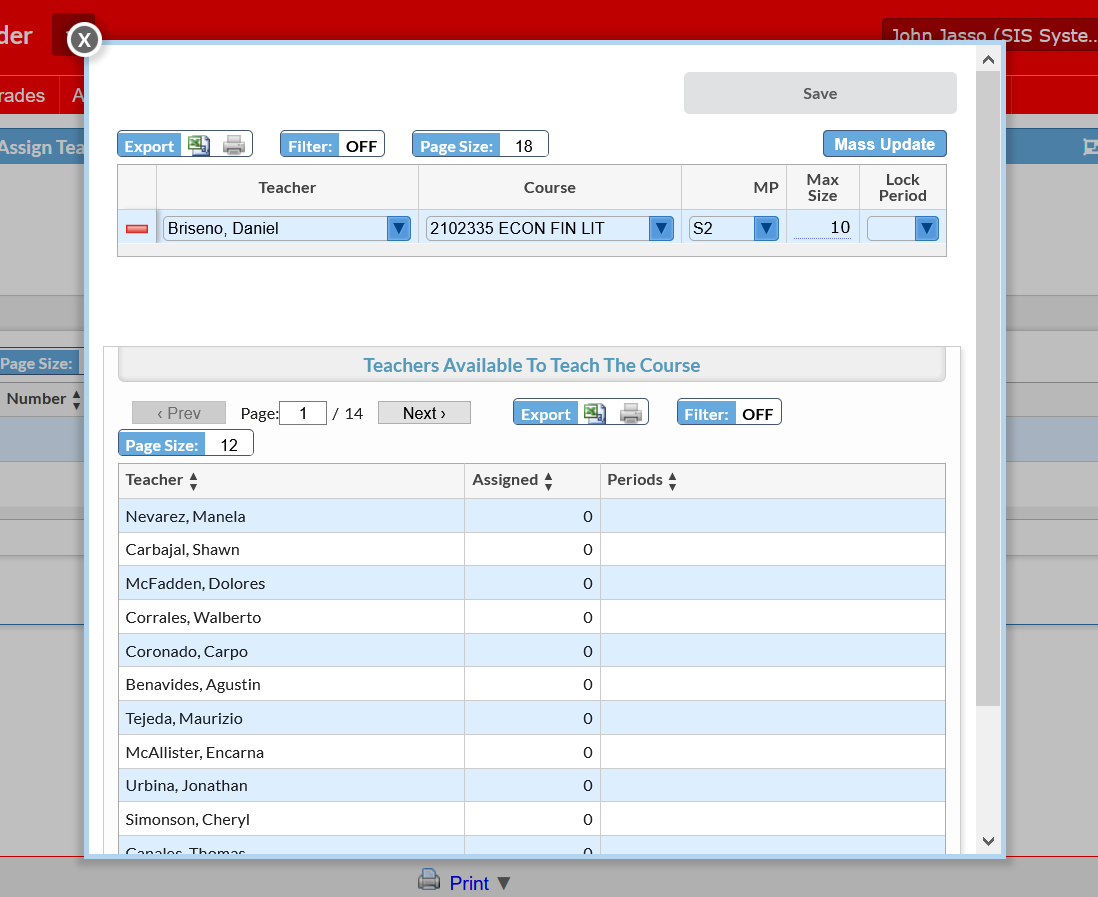This screenshot has width=1098, height=897.
Task: Toggle the top Filter OFF switch
Action: 333,145
